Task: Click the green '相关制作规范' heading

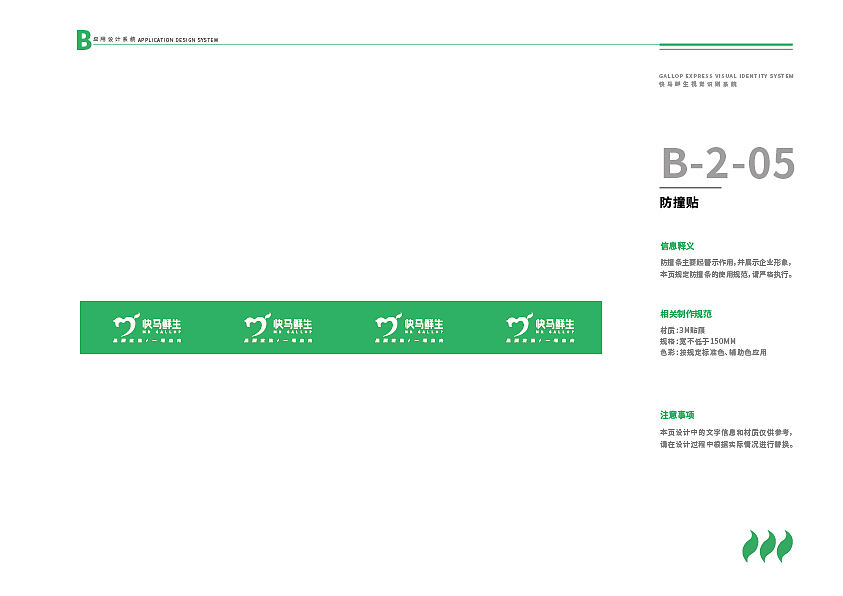Action: coord(686,314)
